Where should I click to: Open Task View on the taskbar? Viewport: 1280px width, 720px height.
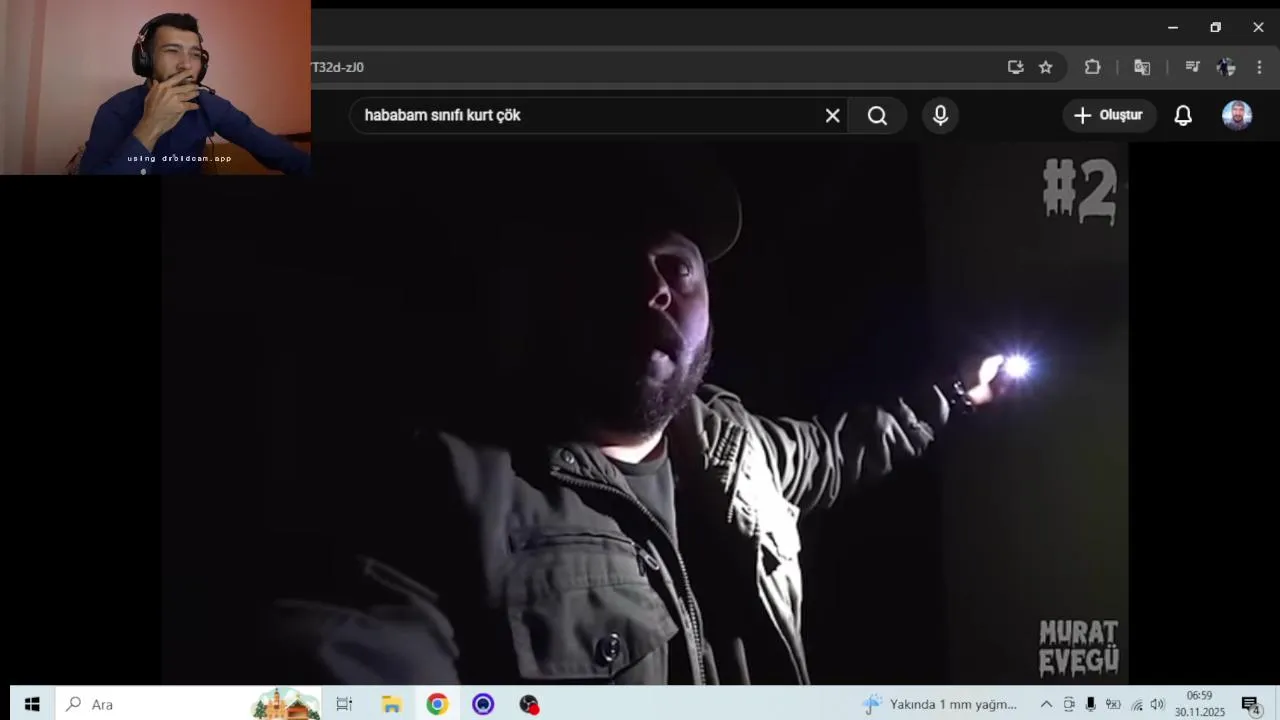pos(344,704)
